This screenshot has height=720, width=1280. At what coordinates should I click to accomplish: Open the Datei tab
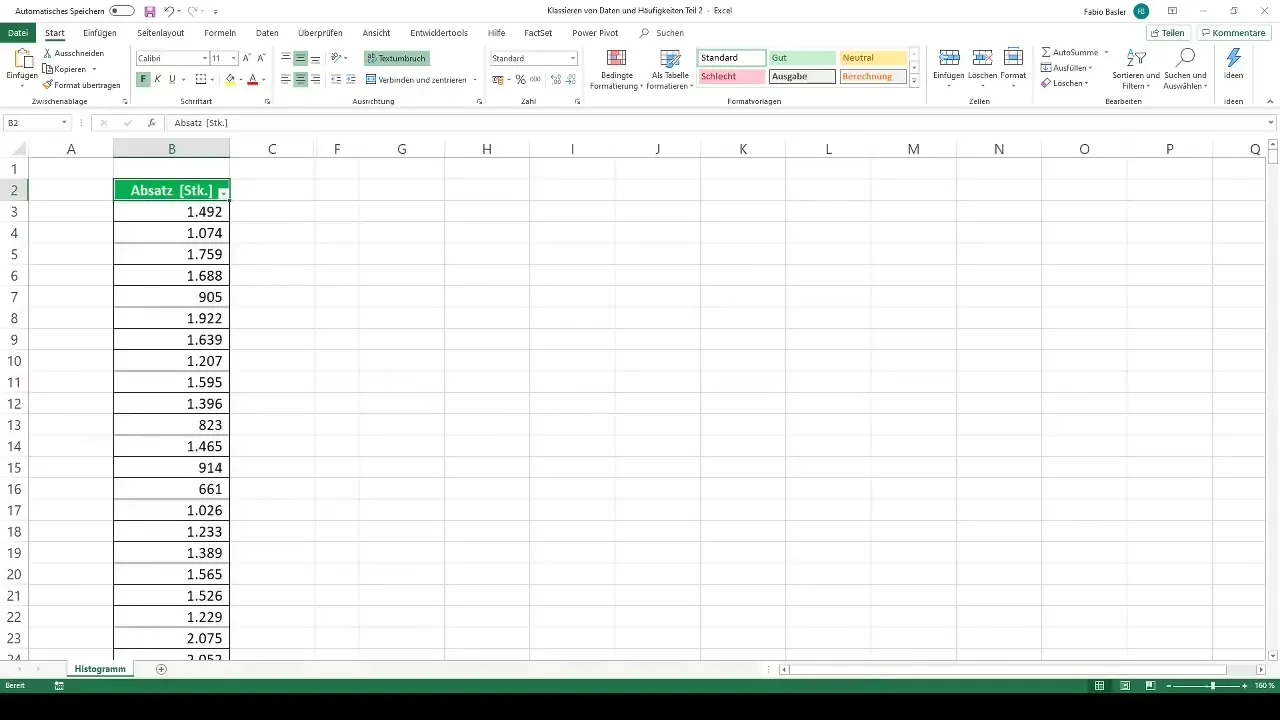18,33
